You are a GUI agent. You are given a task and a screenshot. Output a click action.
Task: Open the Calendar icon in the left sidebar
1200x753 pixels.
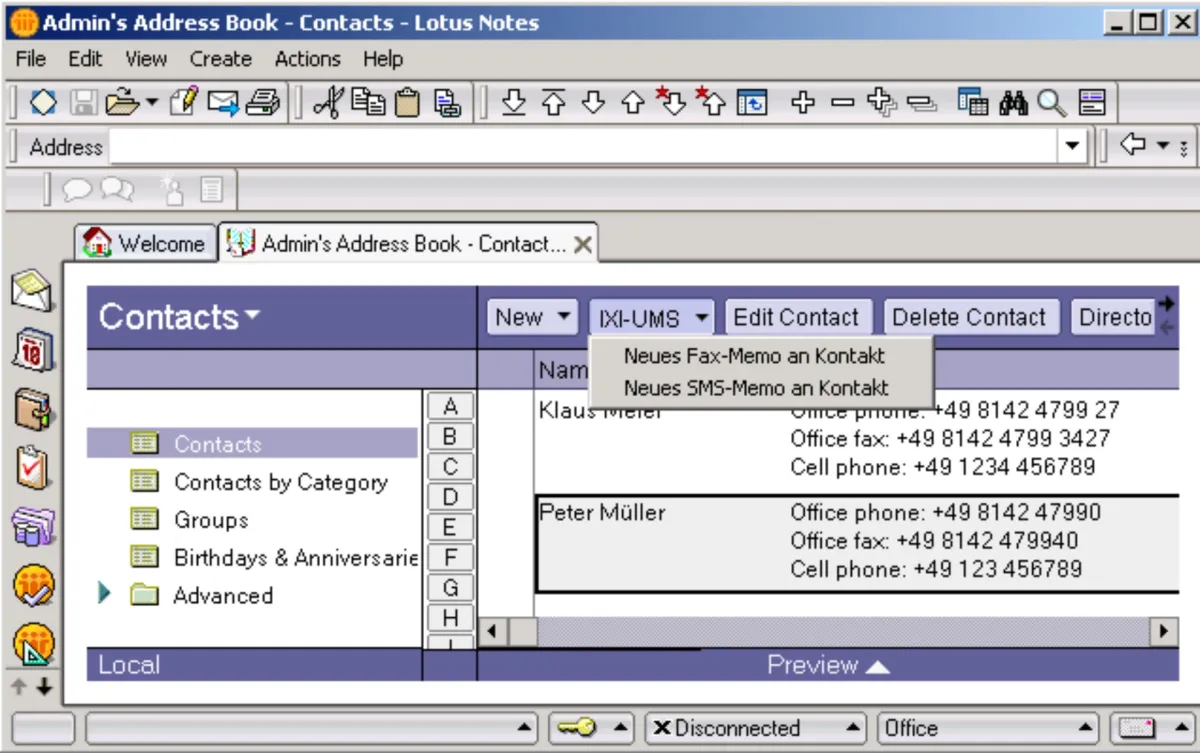[33, 345]
